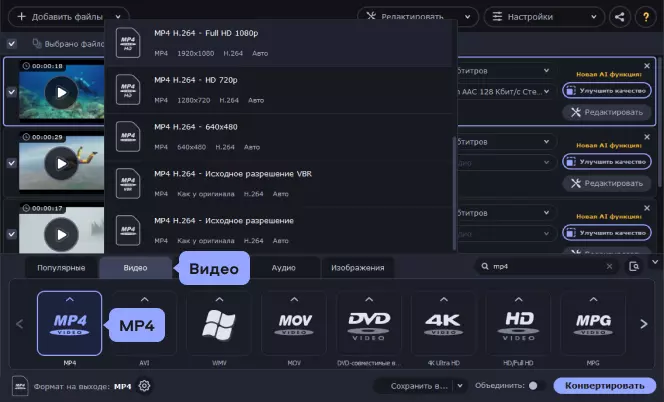
Task: Click the preset list scrollbar
Action: pos(454,193)
